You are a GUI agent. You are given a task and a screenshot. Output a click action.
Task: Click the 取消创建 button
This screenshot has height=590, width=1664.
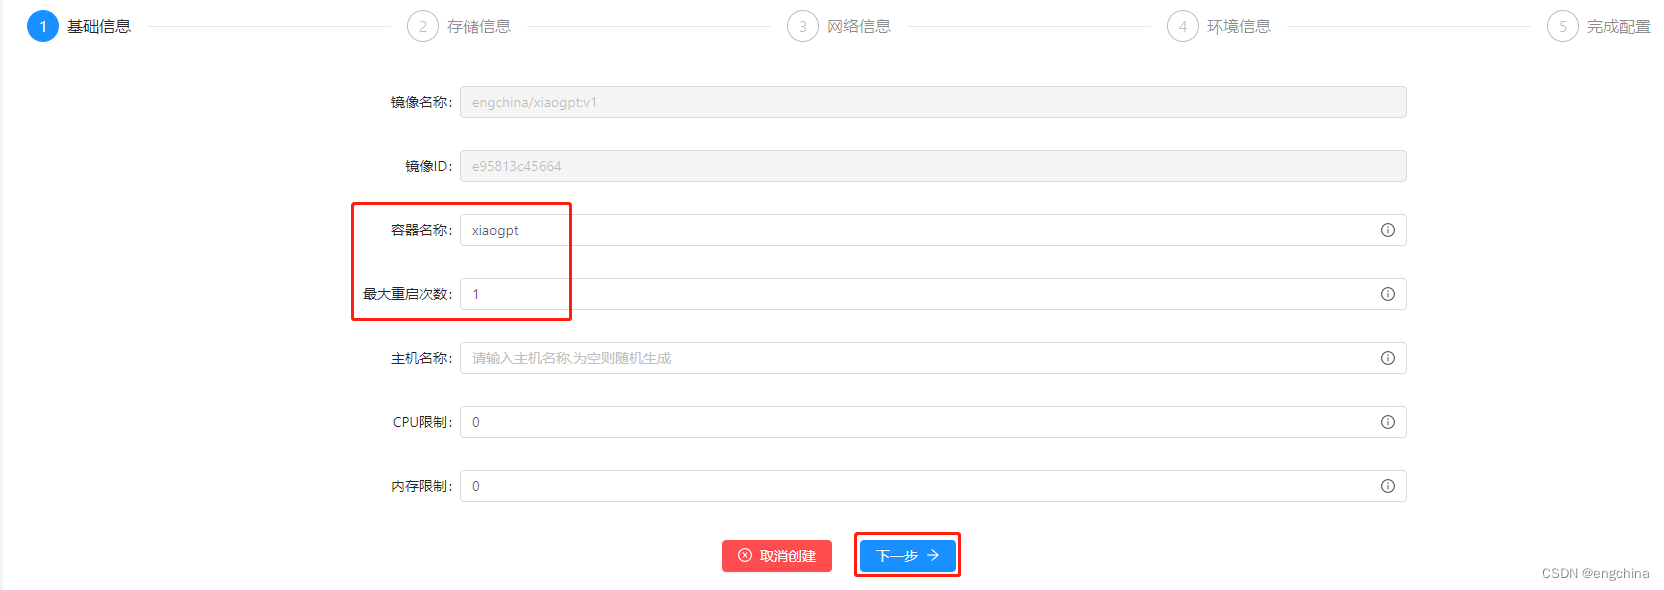click(x=777, y=556)
